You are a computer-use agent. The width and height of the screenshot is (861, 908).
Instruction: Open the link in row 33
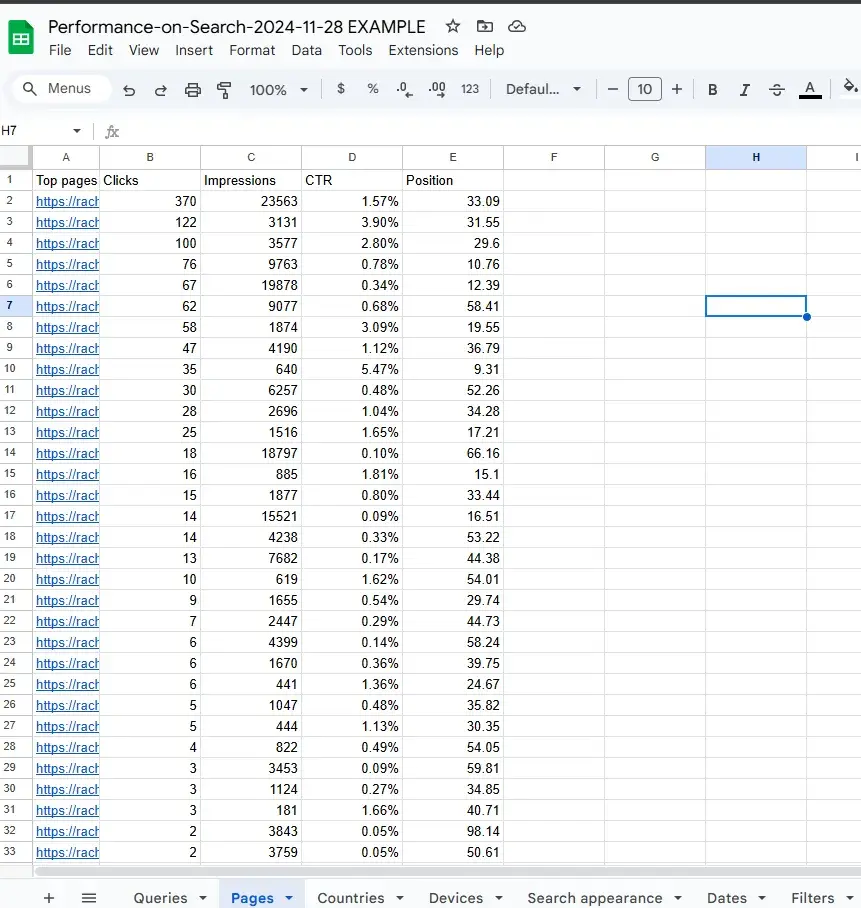click(x=67, y=852)
